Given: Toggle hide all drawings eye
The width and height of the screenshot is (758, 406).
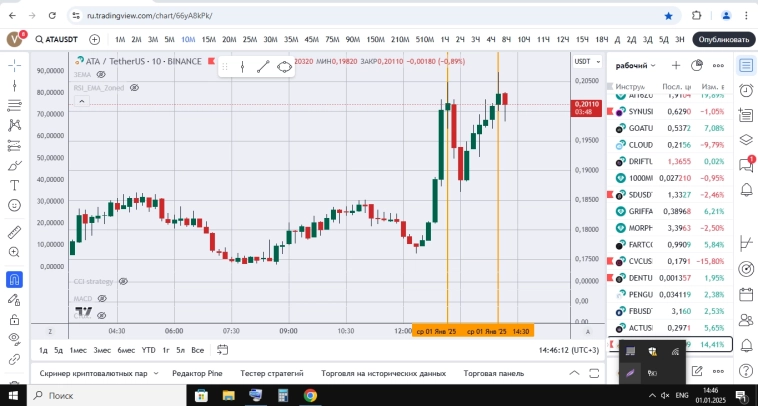Looking at the screenshot, I should coord(15,339).
